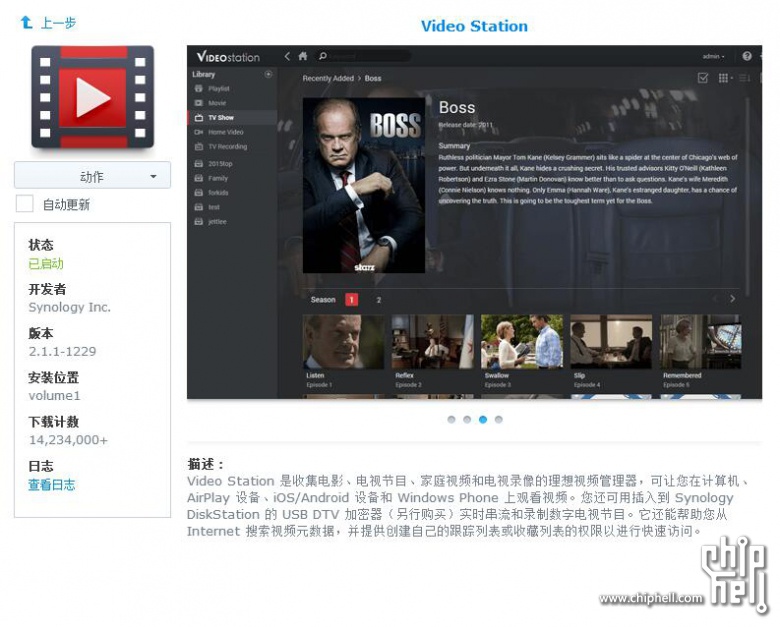The width and height of the screenshot is (780, 627).
Task: Click the volume1 install location text
Action: tap(54, 396)
